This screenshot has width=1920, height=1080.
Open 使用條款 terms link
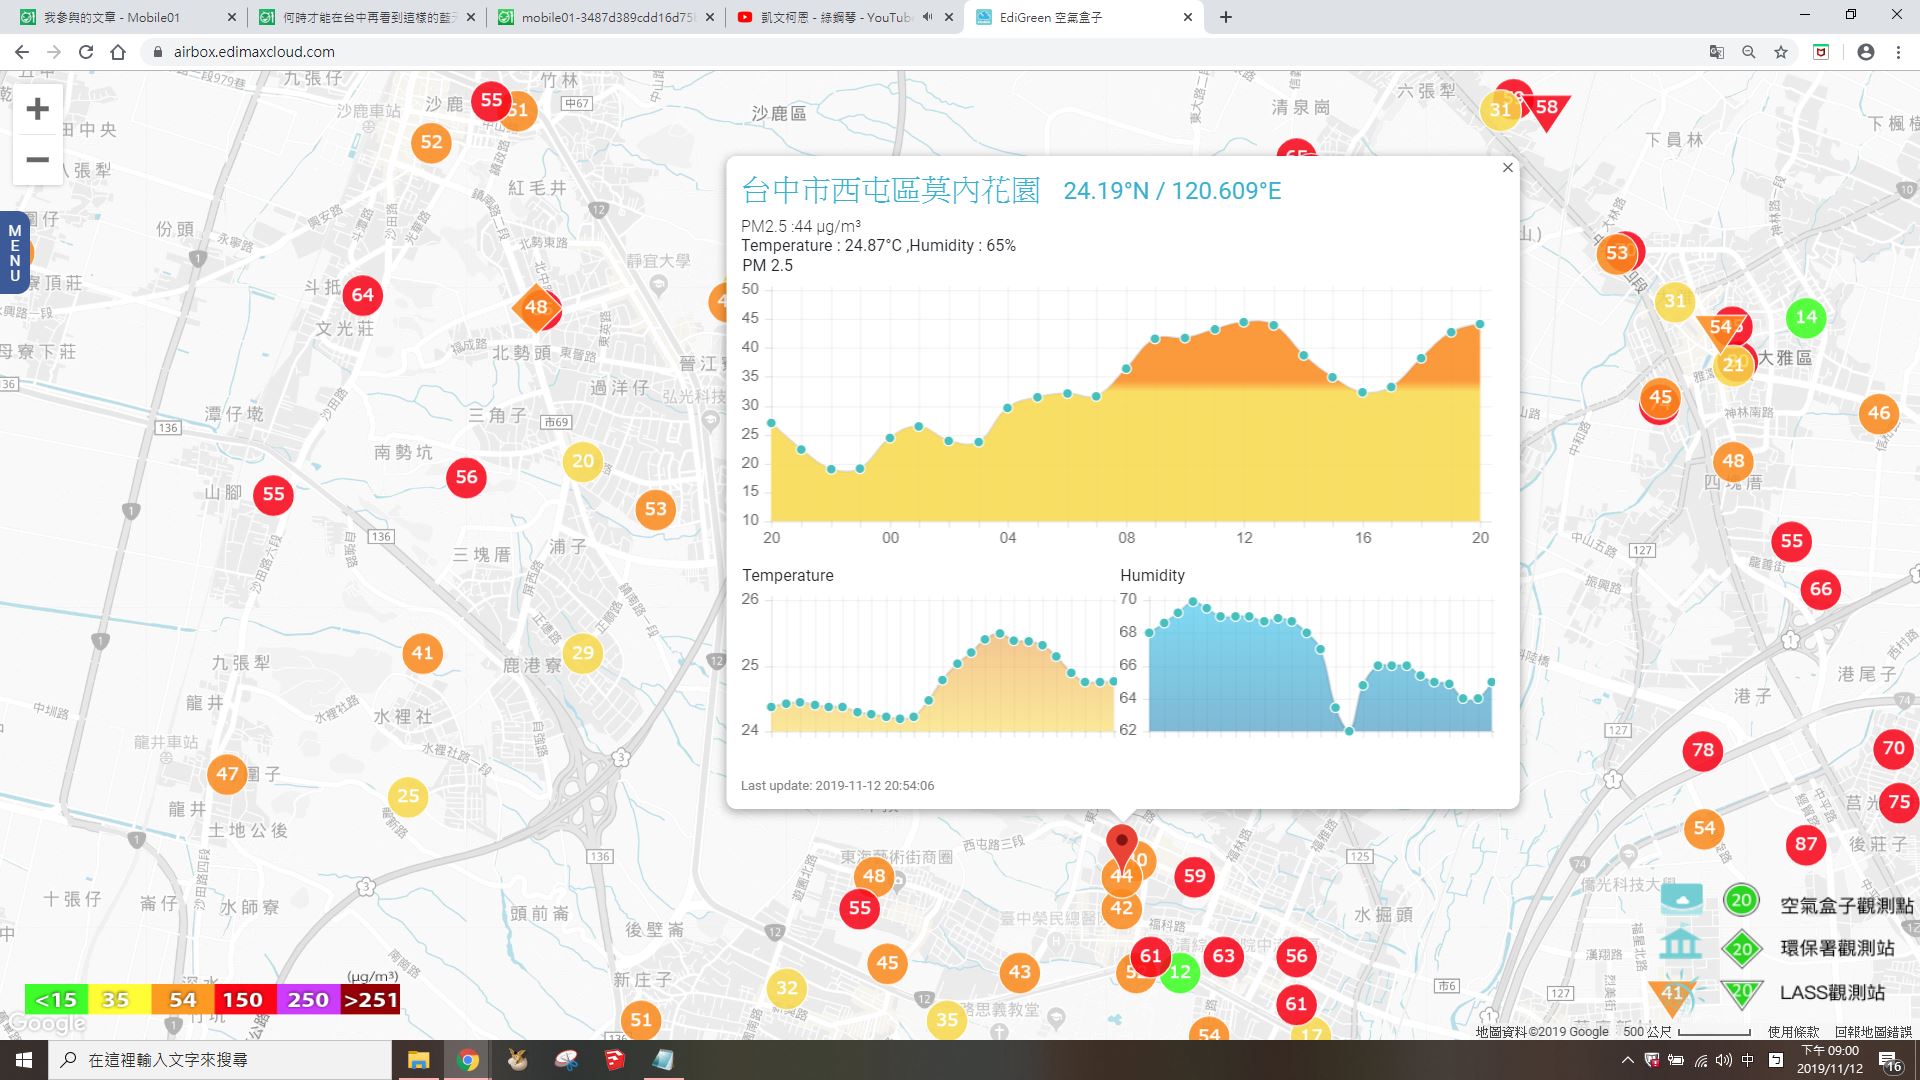1793,1032
